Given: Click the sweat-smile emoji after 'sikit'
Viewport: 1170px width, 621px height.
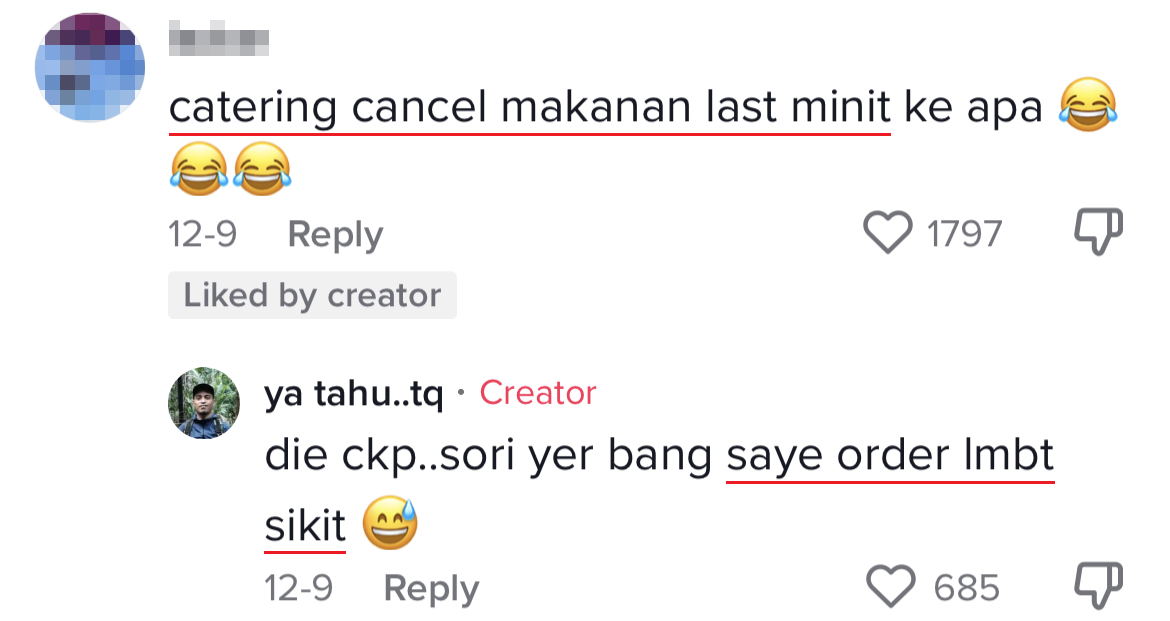Looking at the screenshot, I should pyautogui.click(x=389, y=525).
